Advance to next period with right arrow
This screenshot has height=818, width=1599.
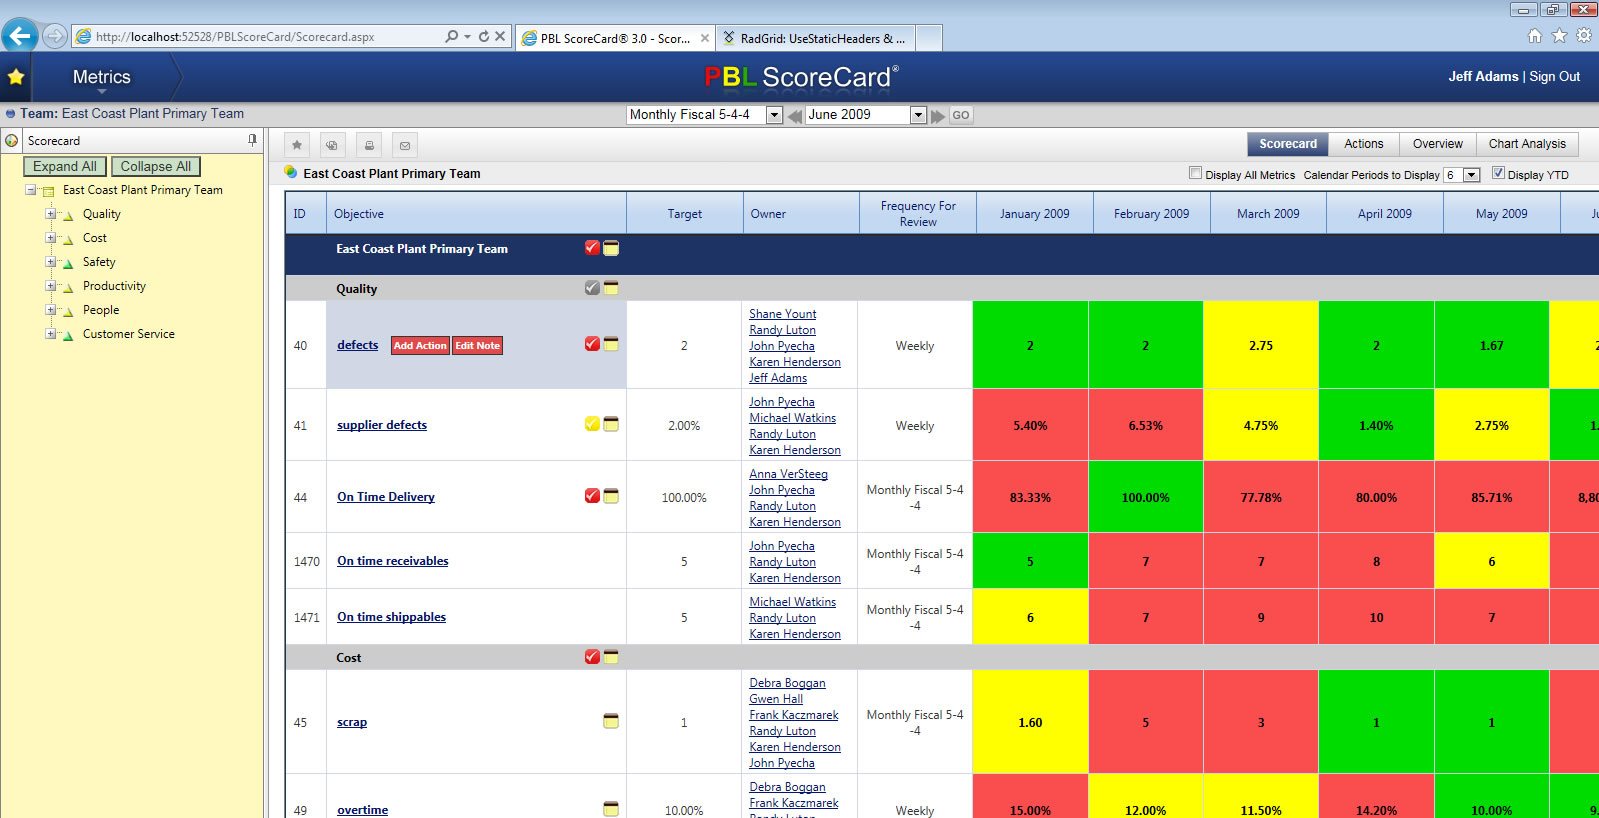938,116
